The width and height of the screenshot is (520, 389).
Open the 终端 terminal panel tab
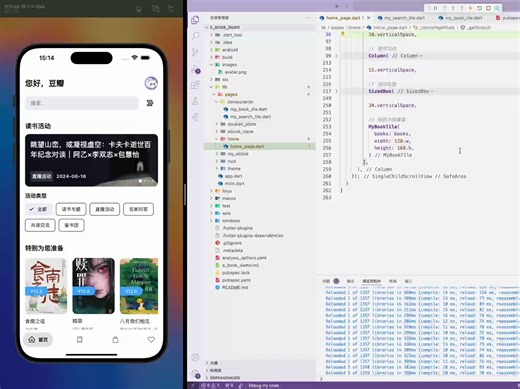click(x=393, y=281)
